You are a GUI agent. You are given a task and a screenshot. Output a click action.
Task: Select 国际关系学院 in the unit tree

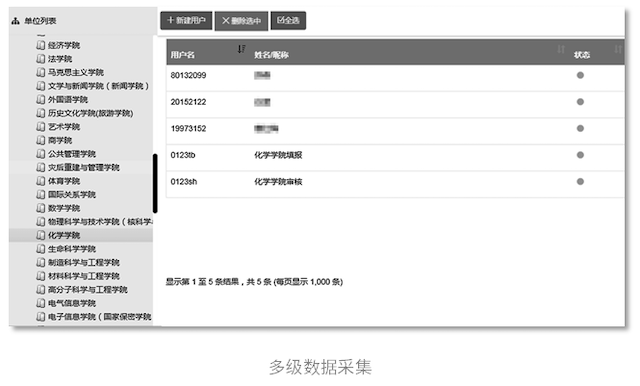72,195
